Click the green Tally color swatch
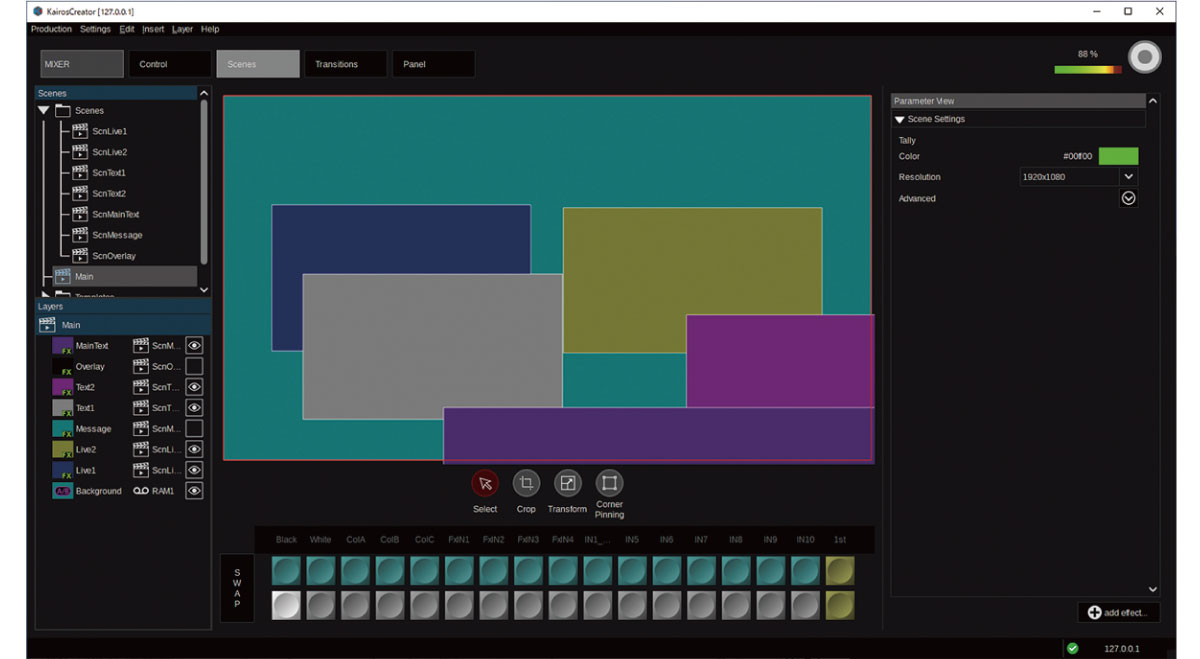The height and width of the screenshot is (659, 1200). 1118,156
